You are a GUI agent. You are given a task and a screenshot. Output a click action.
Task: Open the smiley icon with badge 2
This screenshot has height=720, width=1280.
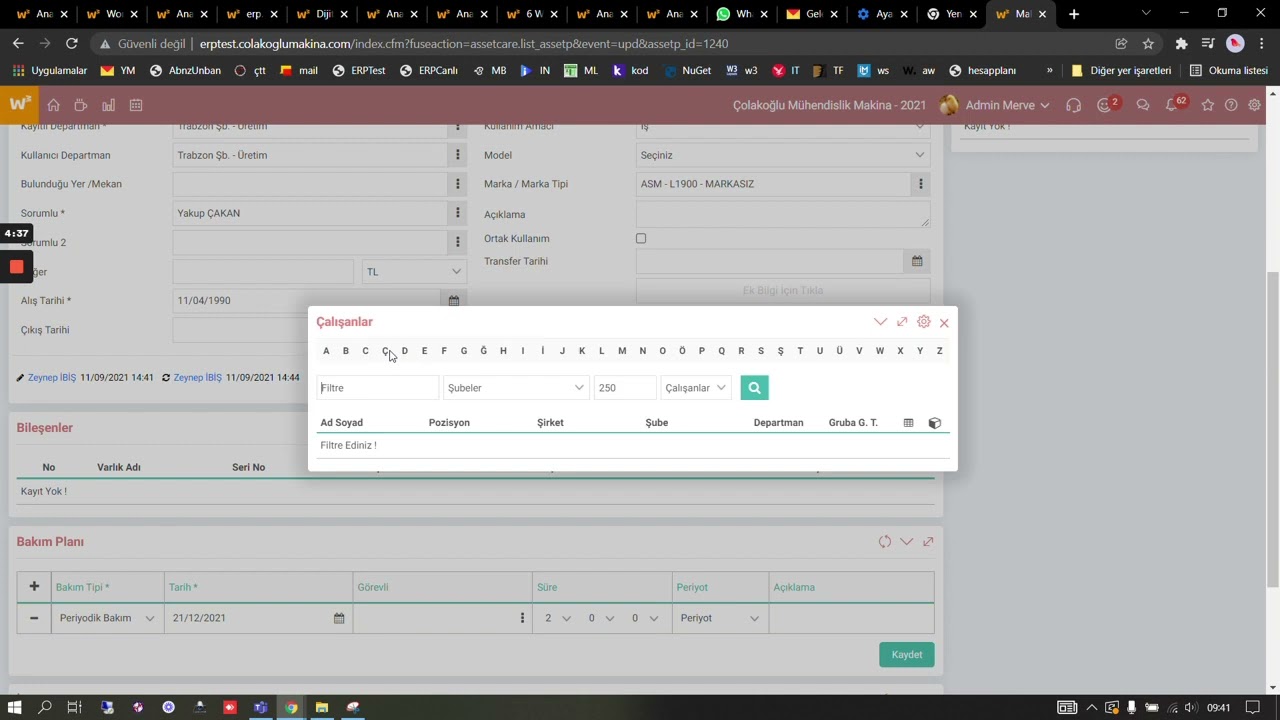[1106, 105]
